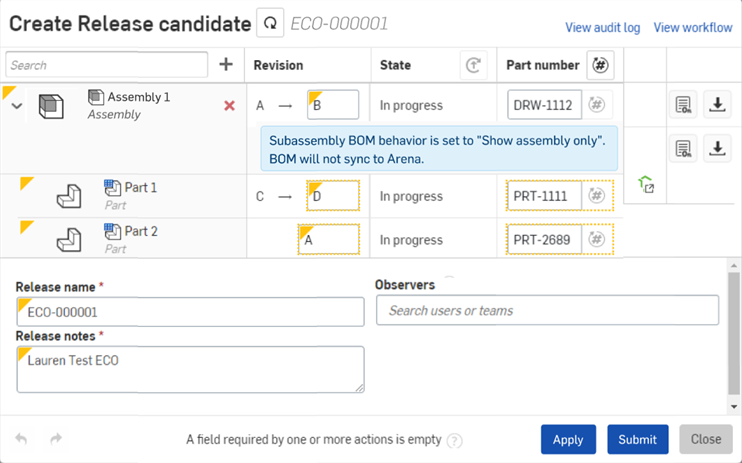Open the View workflow link
The width and height of the screenshot is (742, 463).
693,28
